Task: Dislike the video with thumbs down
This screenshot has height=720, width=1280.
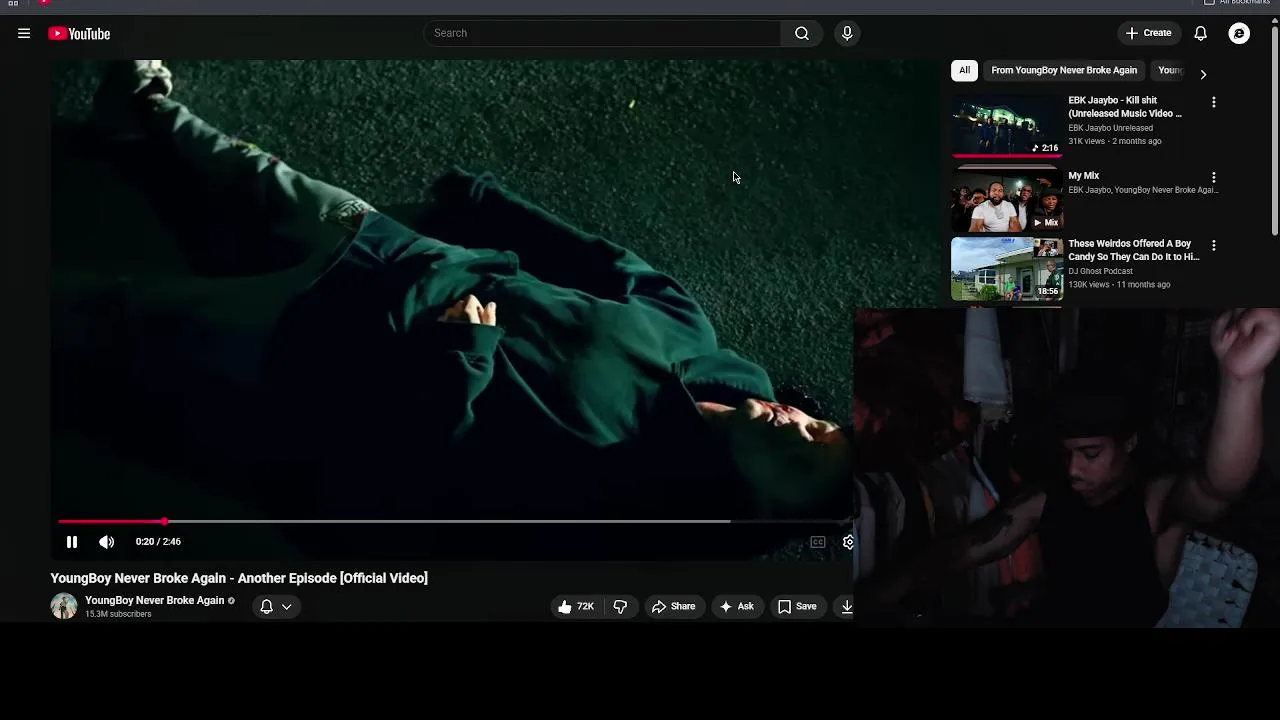Action: (620, 606)
